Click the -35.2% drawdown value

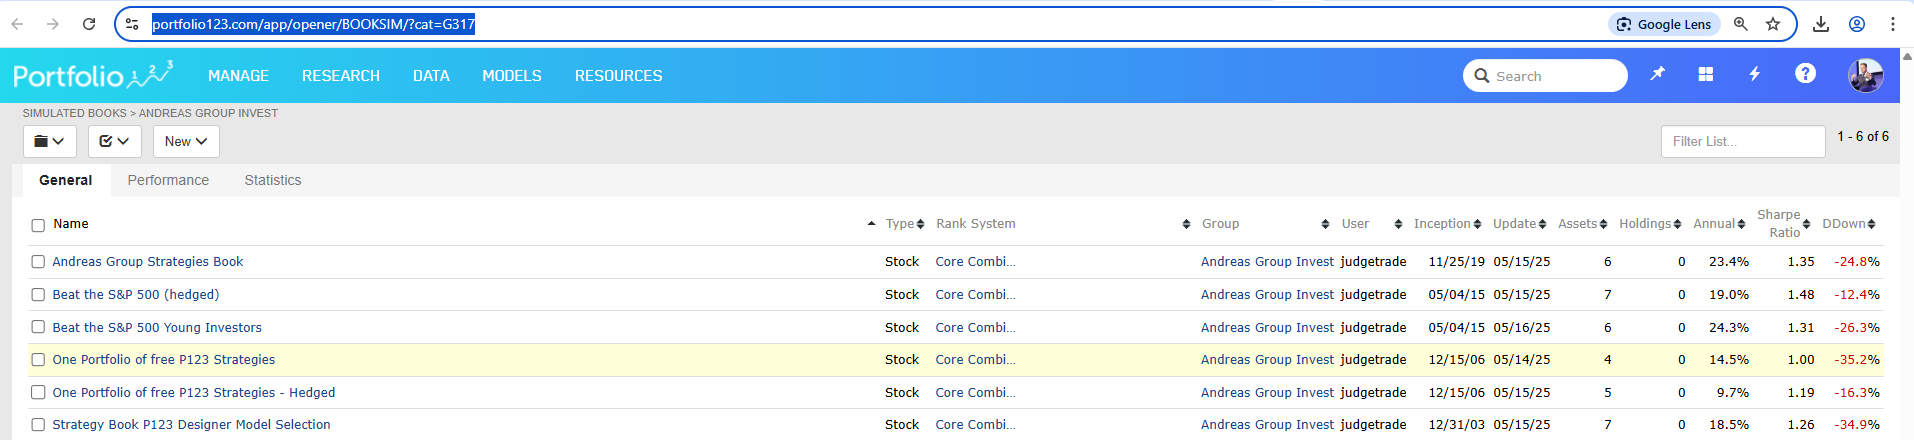click(x=1857, y=360)
